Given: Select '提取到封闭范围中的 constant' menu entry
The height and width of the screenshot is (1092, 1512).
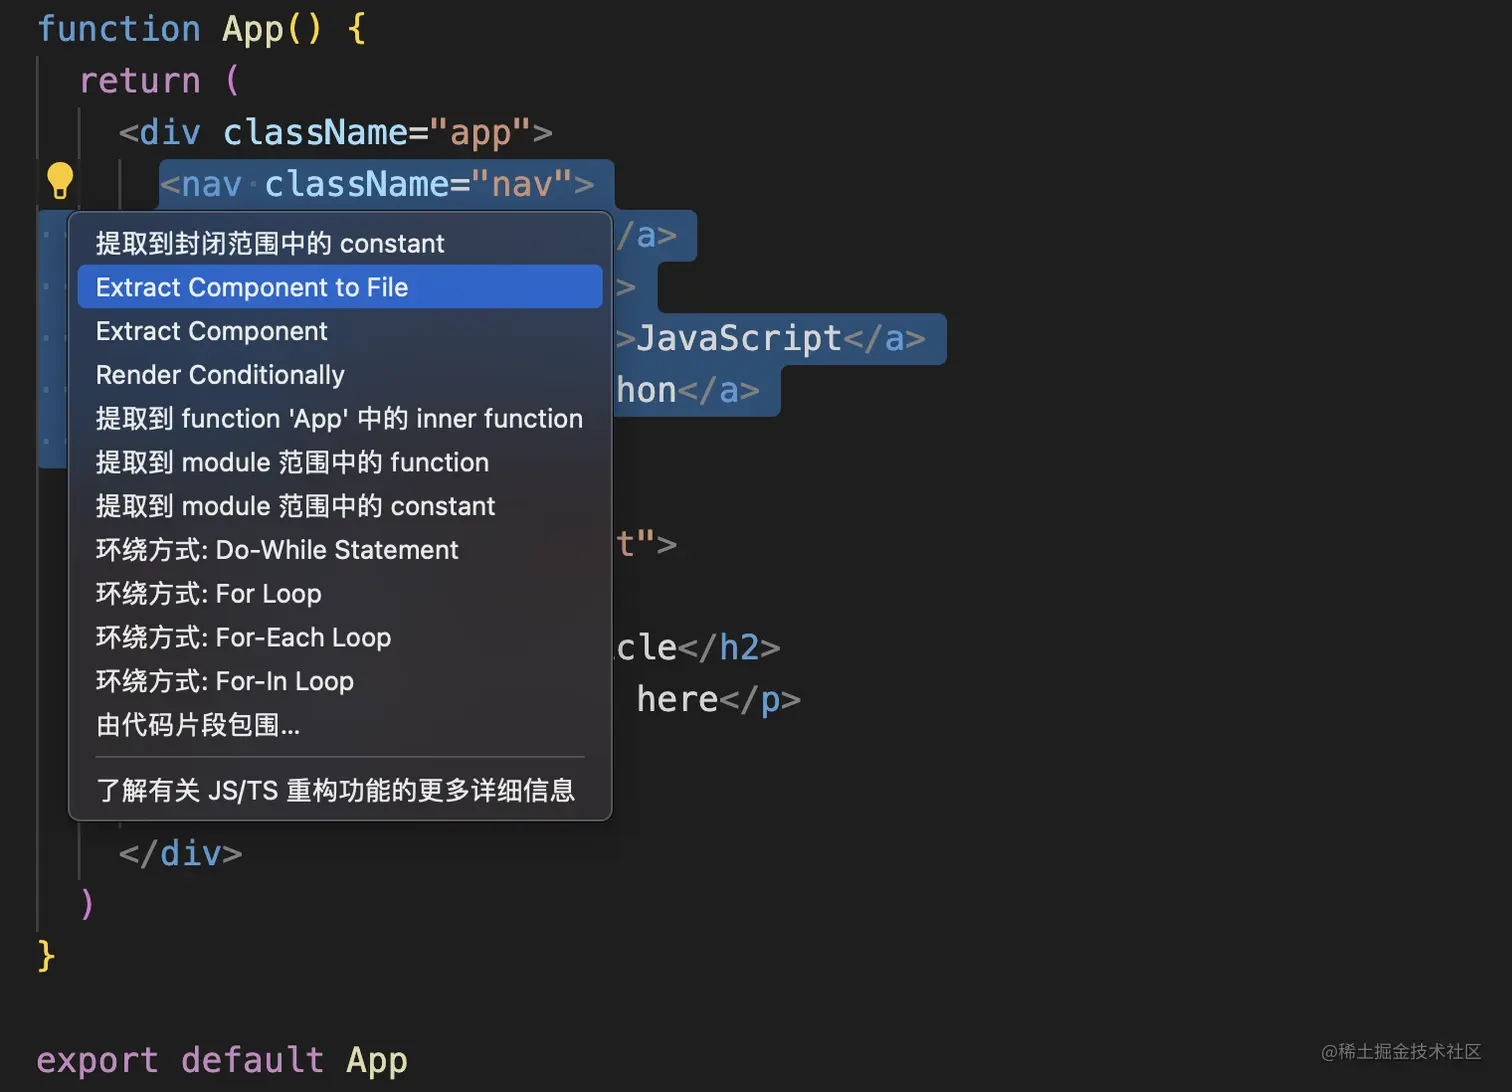Looking at the screenshot, I should 340,243.
